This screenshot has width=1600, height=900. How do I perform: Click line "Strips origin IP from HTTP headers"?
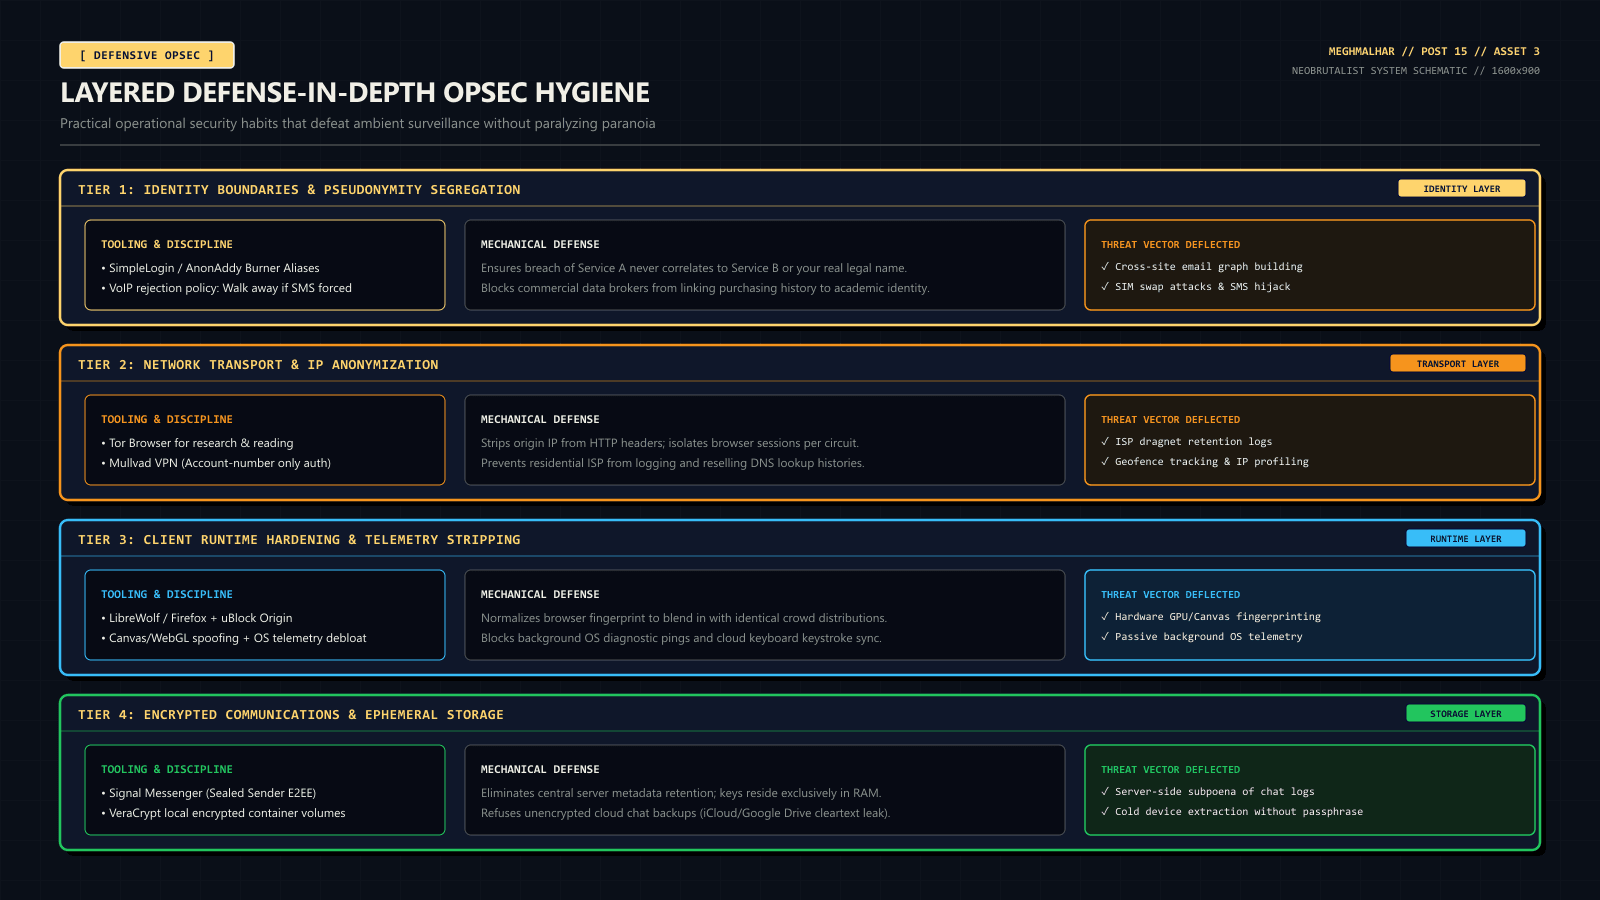(x=670, y=443)
